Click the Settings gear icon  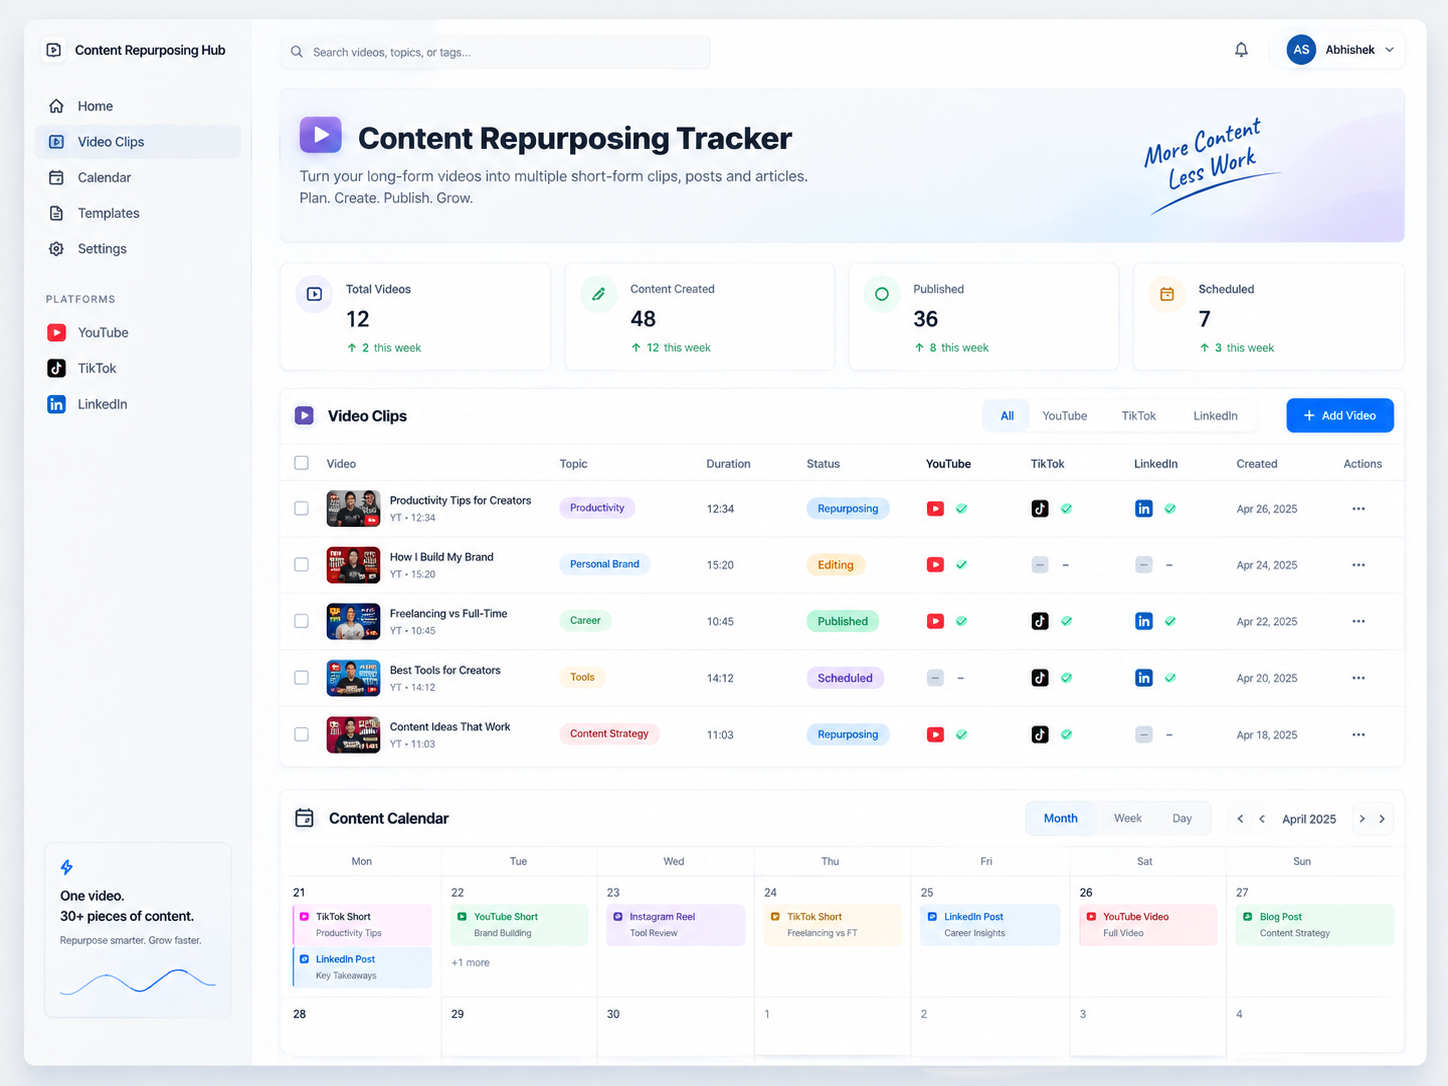(57, 249)
